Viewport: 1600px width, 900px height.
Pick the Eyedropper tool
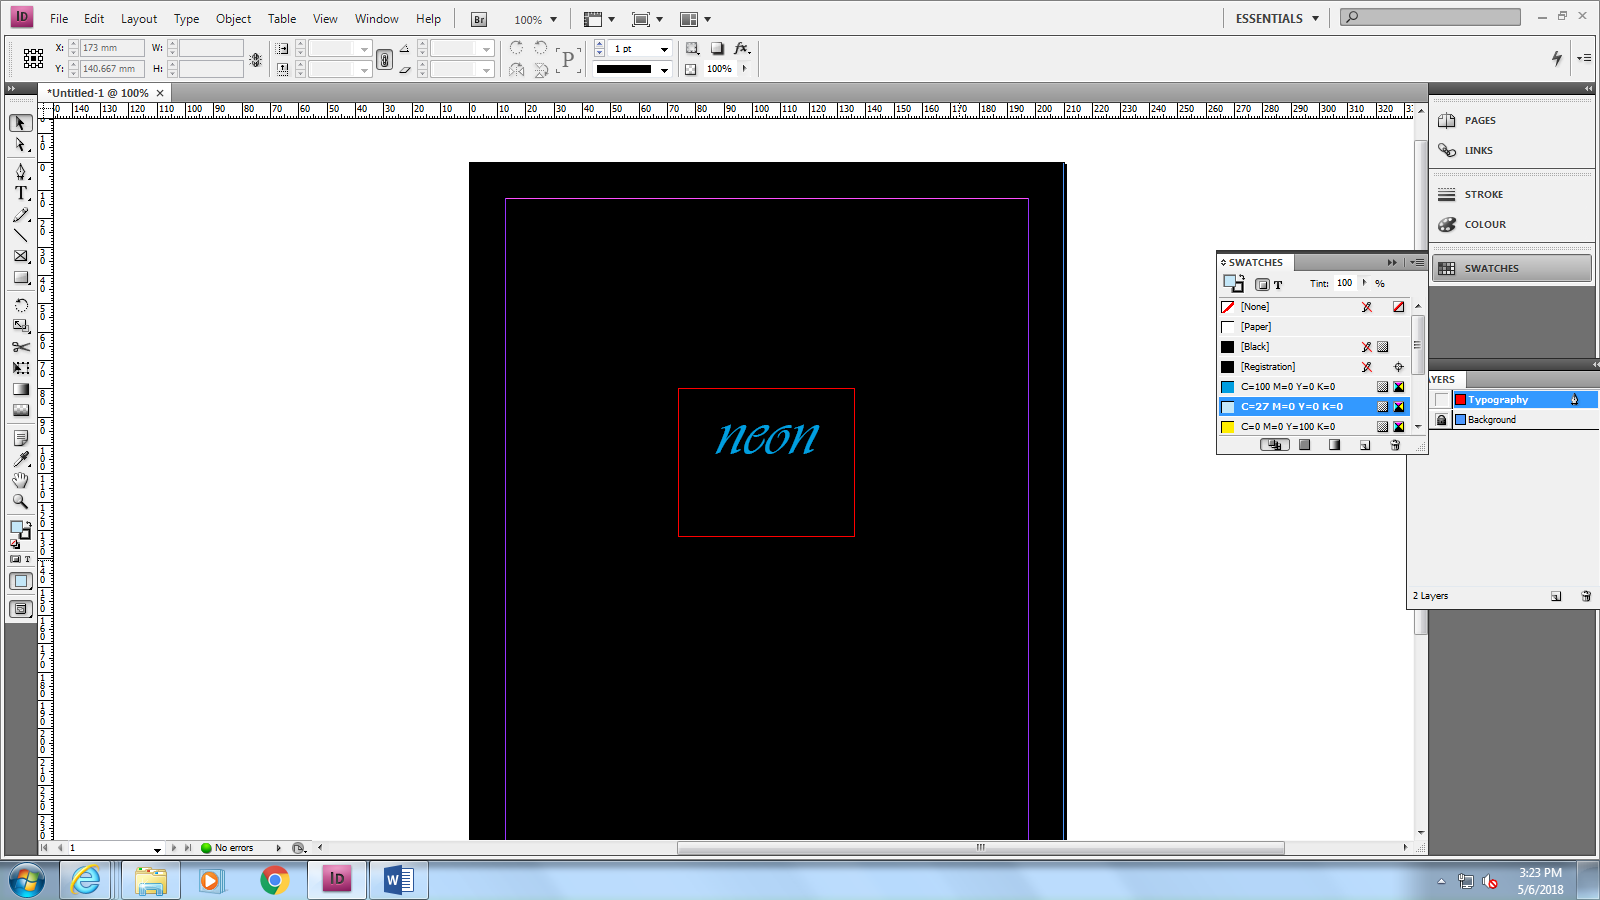click(x=20, y=458)
